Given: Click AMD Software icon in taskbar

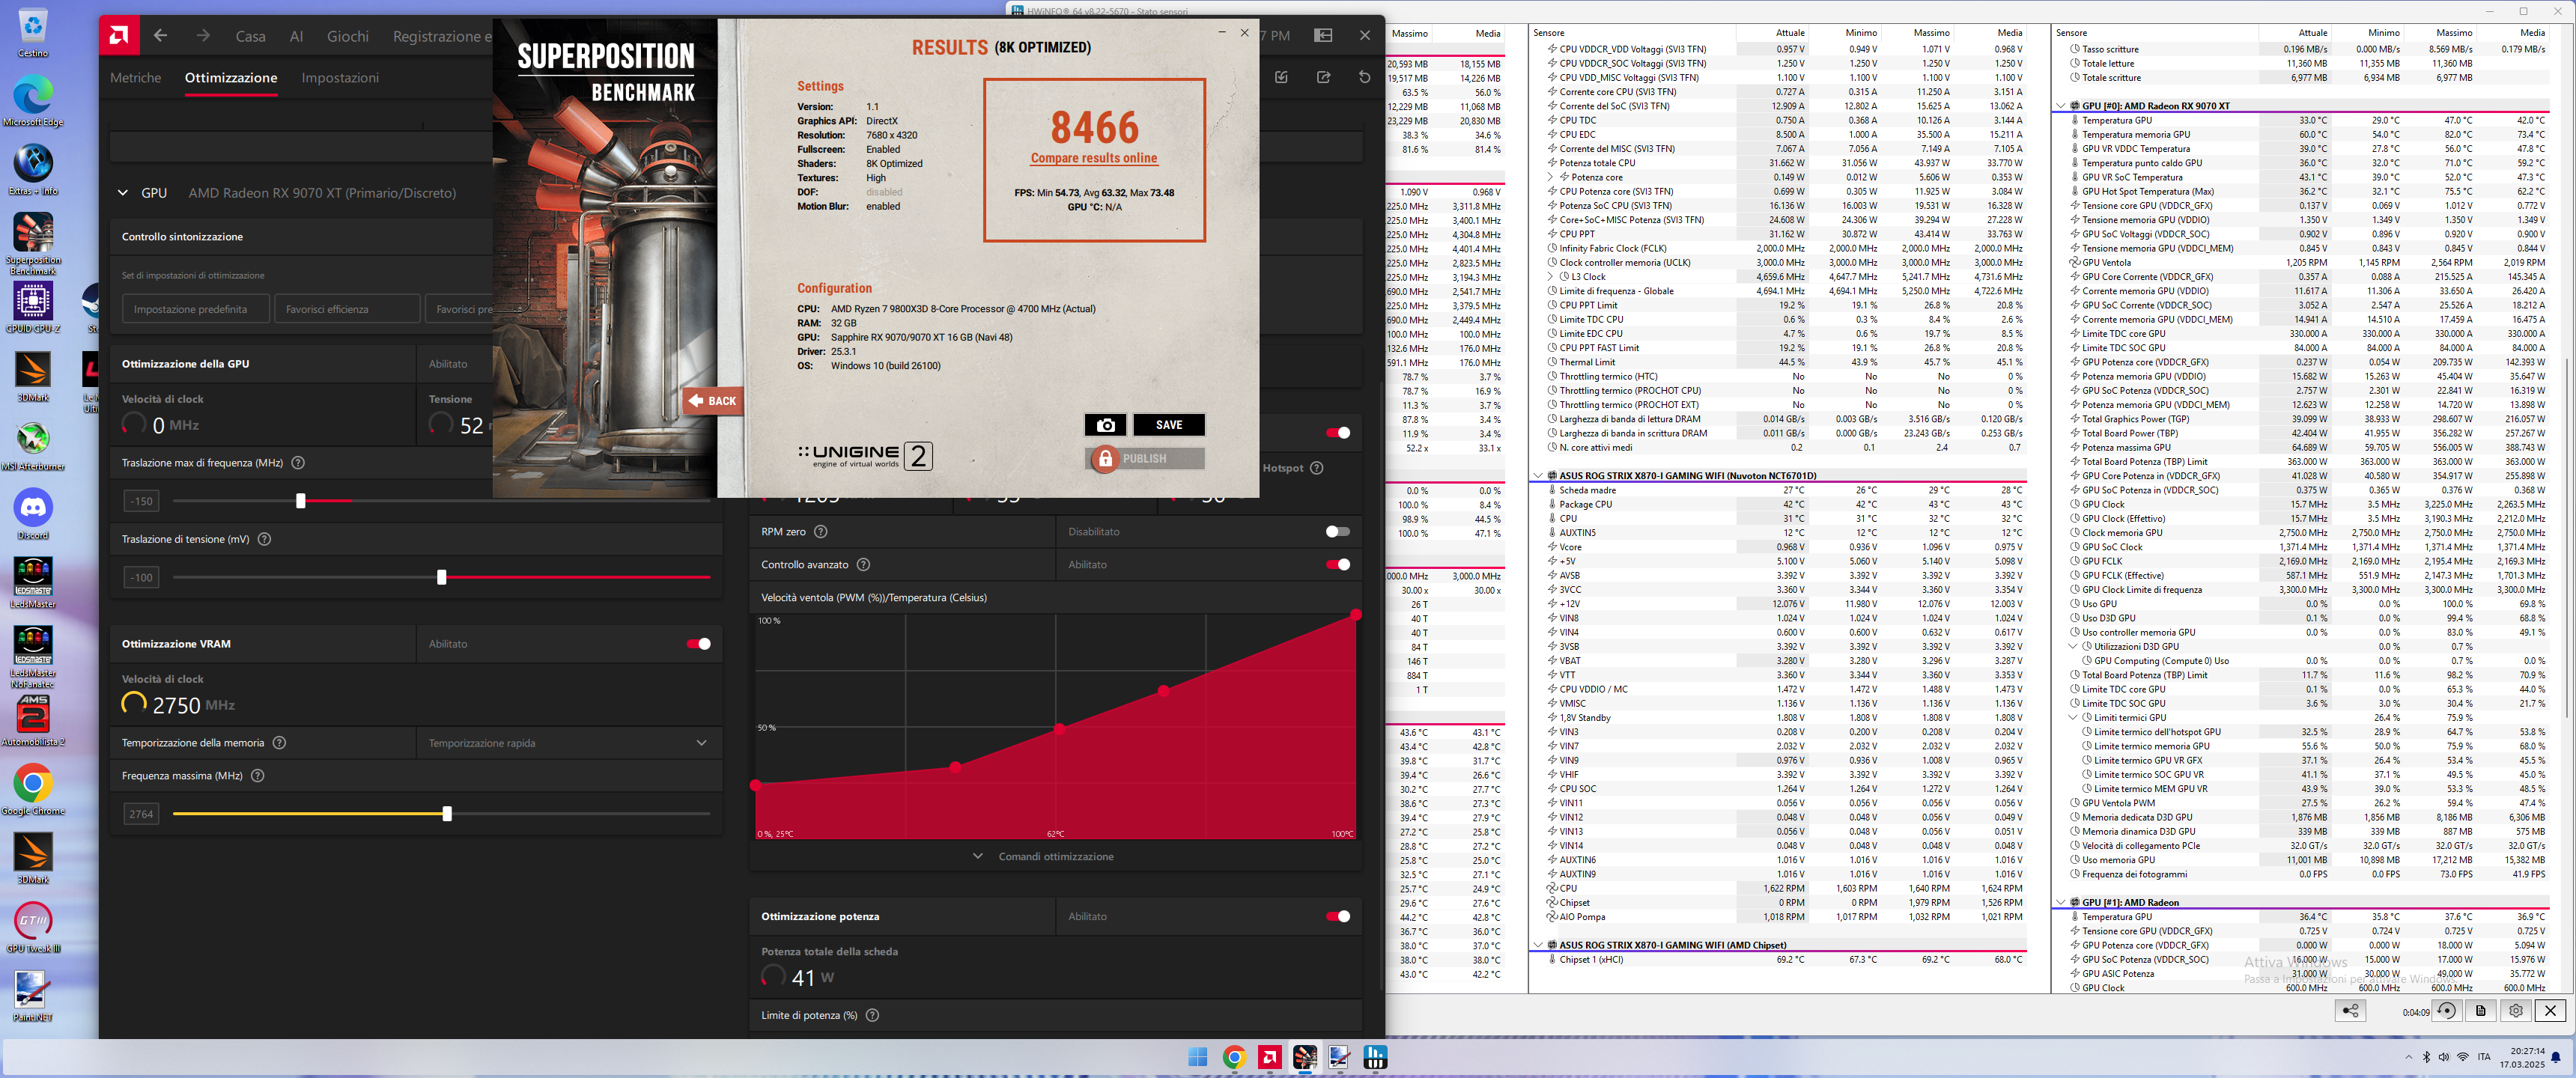Looking at the screenshot, I should 1269,1057.
